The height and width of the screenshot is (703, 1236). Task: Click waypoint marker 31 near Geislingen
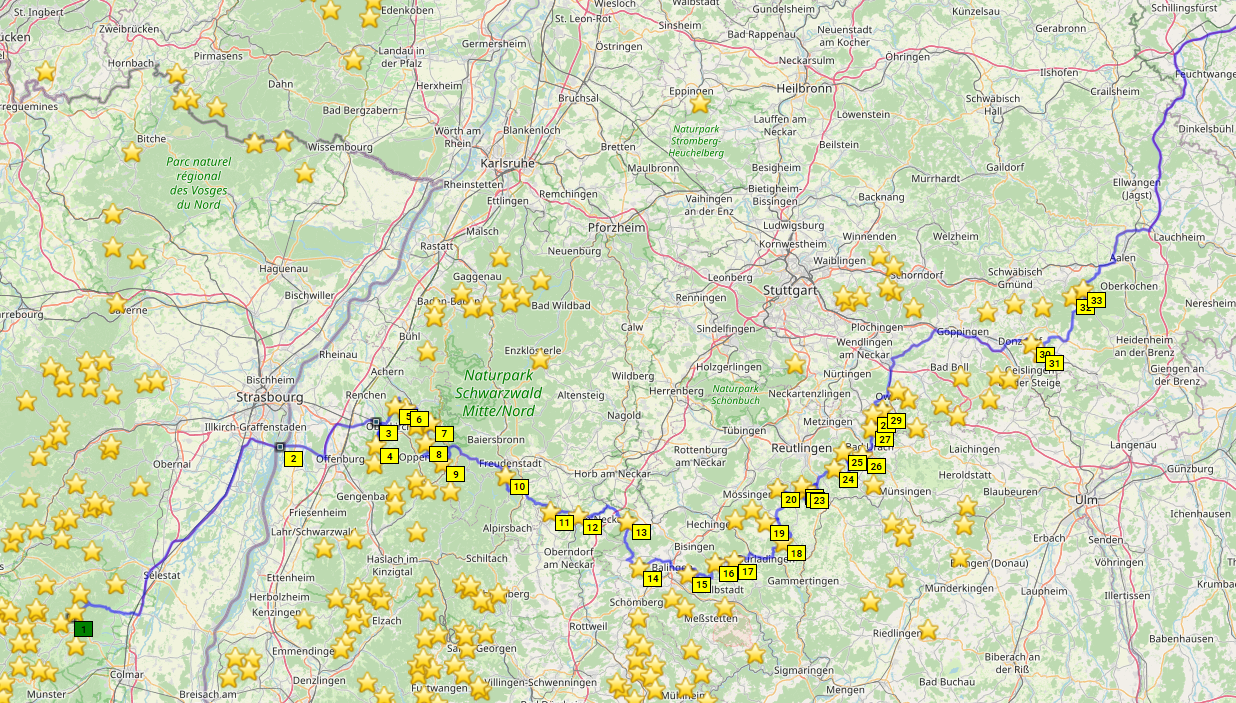[x=1054, y=363]
